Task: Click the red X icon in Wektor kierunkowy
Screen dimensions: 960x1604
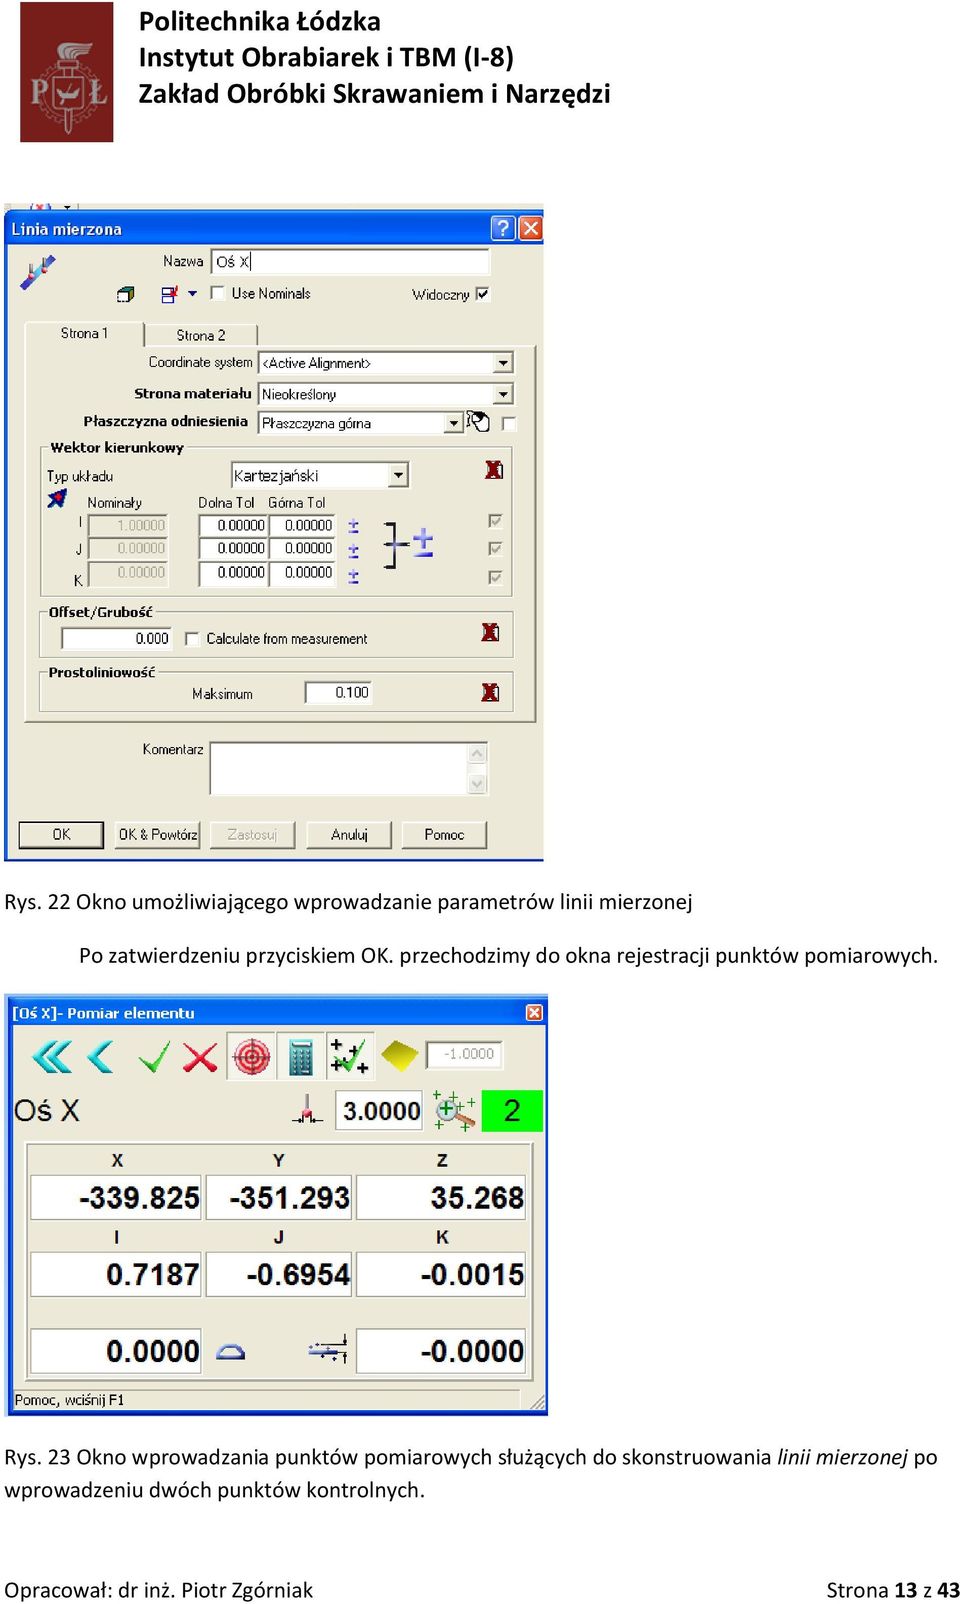Action: click(493, 470)
